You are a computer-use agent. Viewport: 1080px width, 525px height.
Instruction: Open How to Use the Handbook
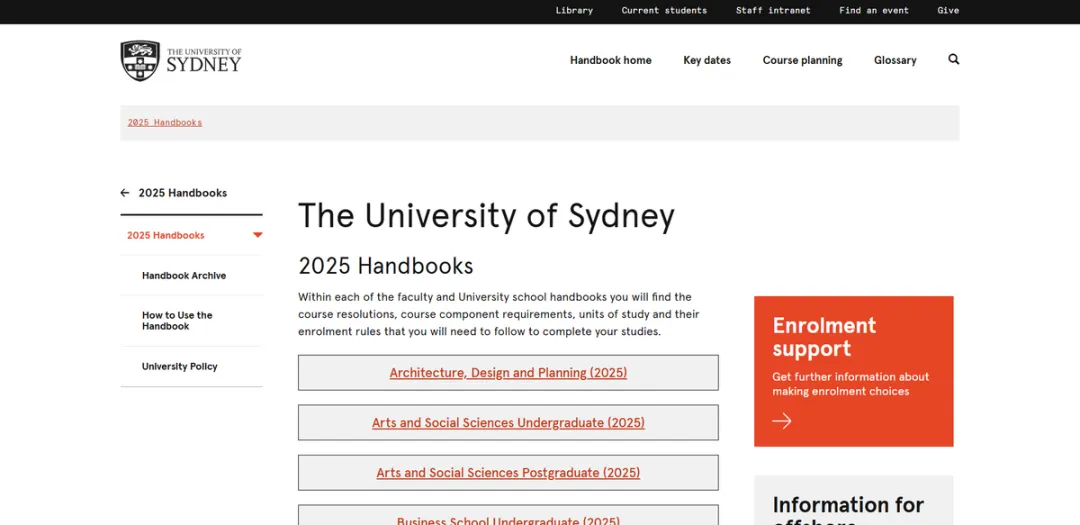pyautogui.click(x=177, y=320)
